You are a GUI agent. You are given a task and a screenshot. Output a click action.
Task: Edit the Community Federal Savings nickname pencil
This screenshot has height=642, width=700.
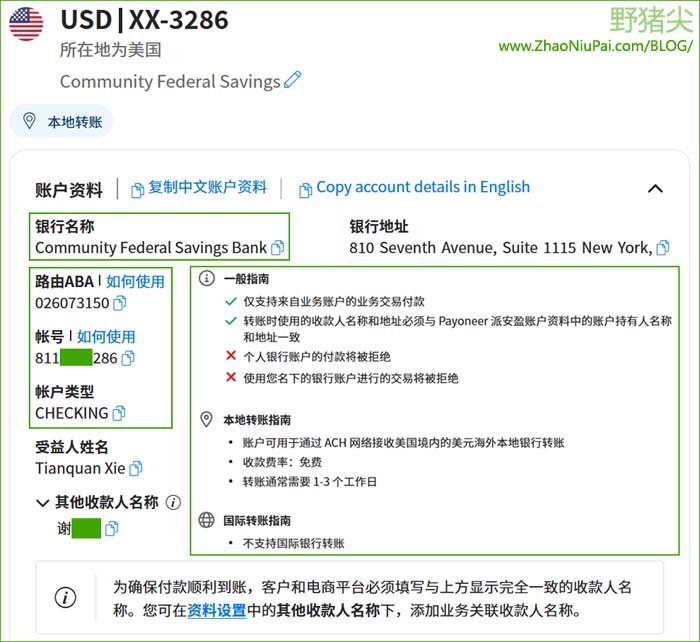292,80
